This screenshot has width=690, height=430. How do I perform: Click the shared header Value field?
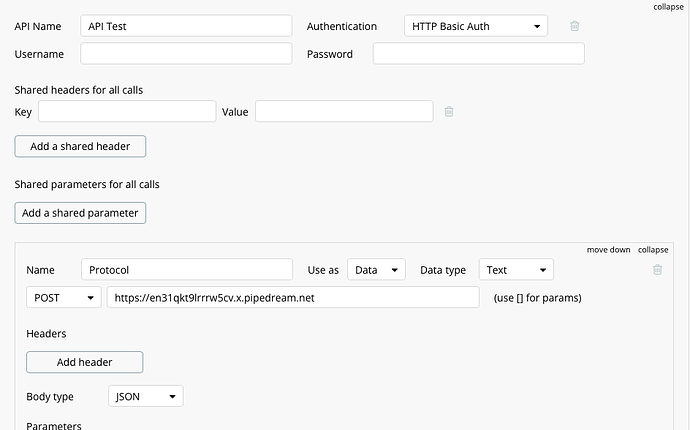click(x=344, y=112)
